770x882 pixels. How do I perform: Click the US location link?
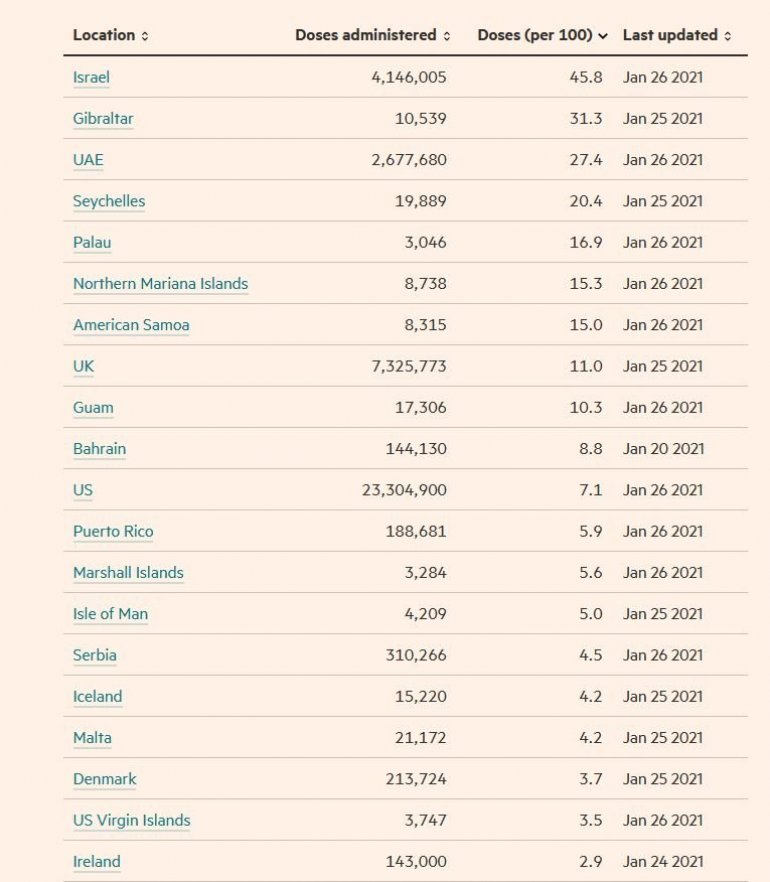click(x=83, y=490)
